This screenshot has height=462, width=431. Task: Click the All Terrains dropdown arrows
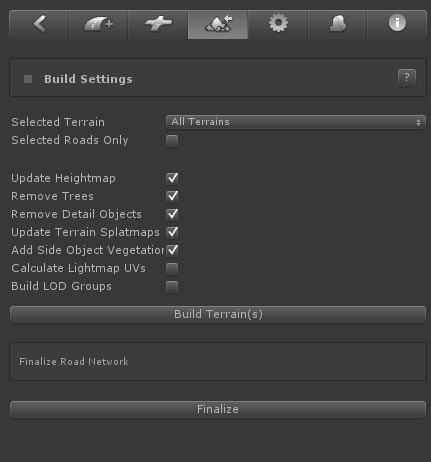[418, 122]
